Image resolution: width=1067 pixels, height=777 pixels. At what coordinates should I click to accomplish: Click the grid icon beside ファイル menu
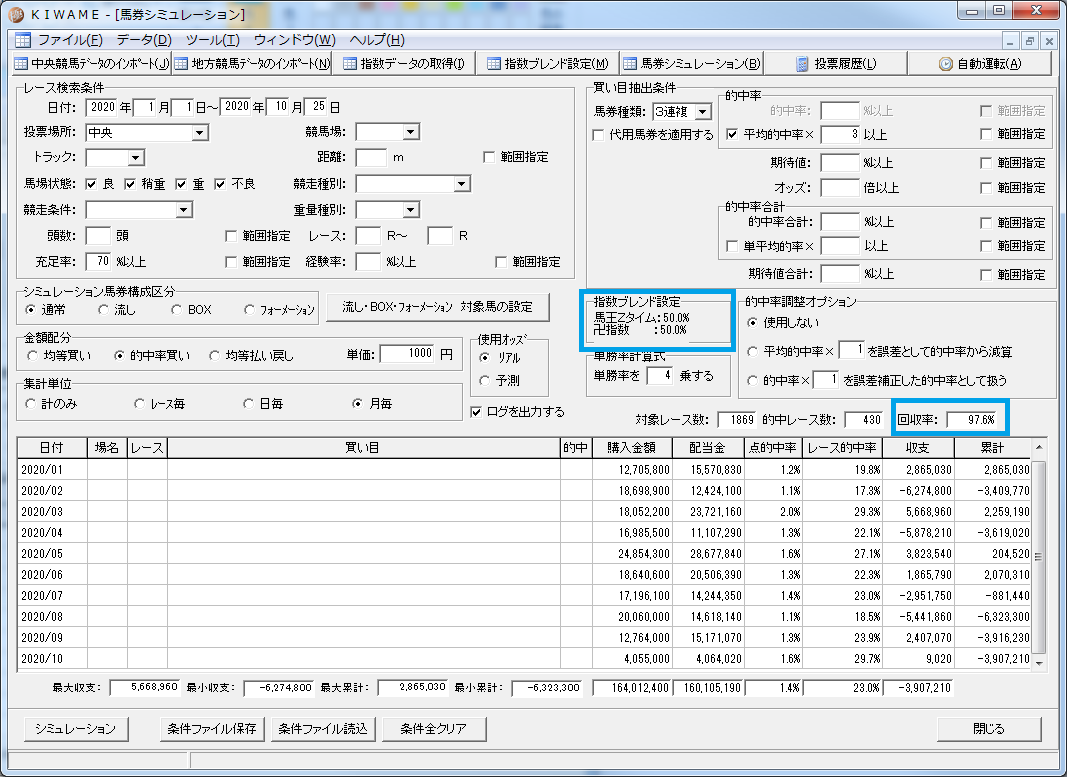click(x=22, y=40)
